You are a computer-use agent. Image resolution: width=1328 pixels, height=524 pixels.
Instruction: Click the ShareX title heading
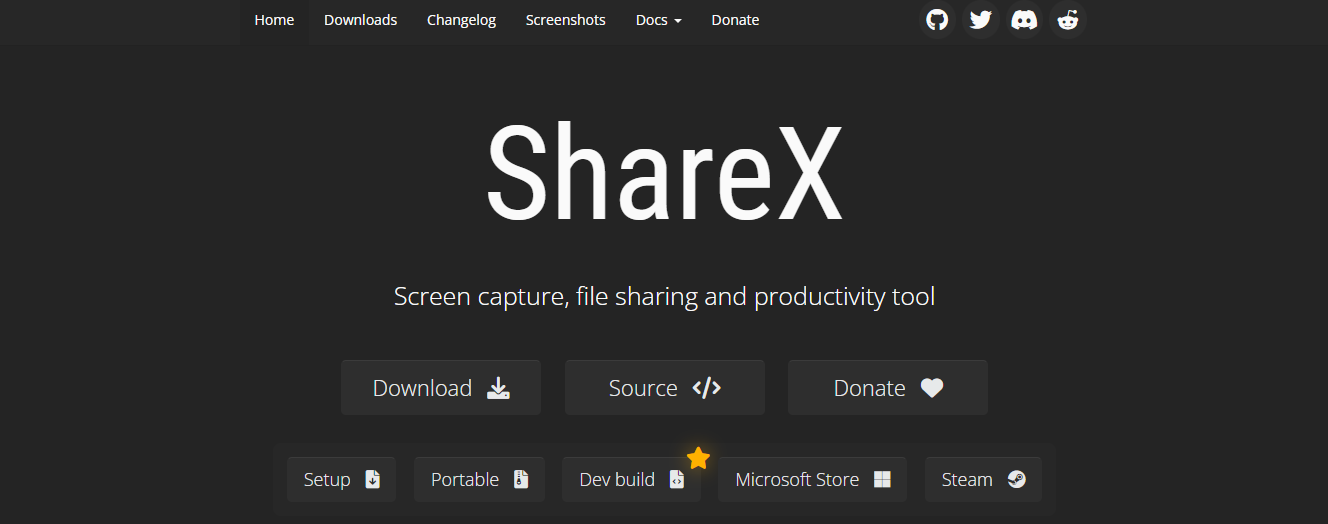(664, 172)
